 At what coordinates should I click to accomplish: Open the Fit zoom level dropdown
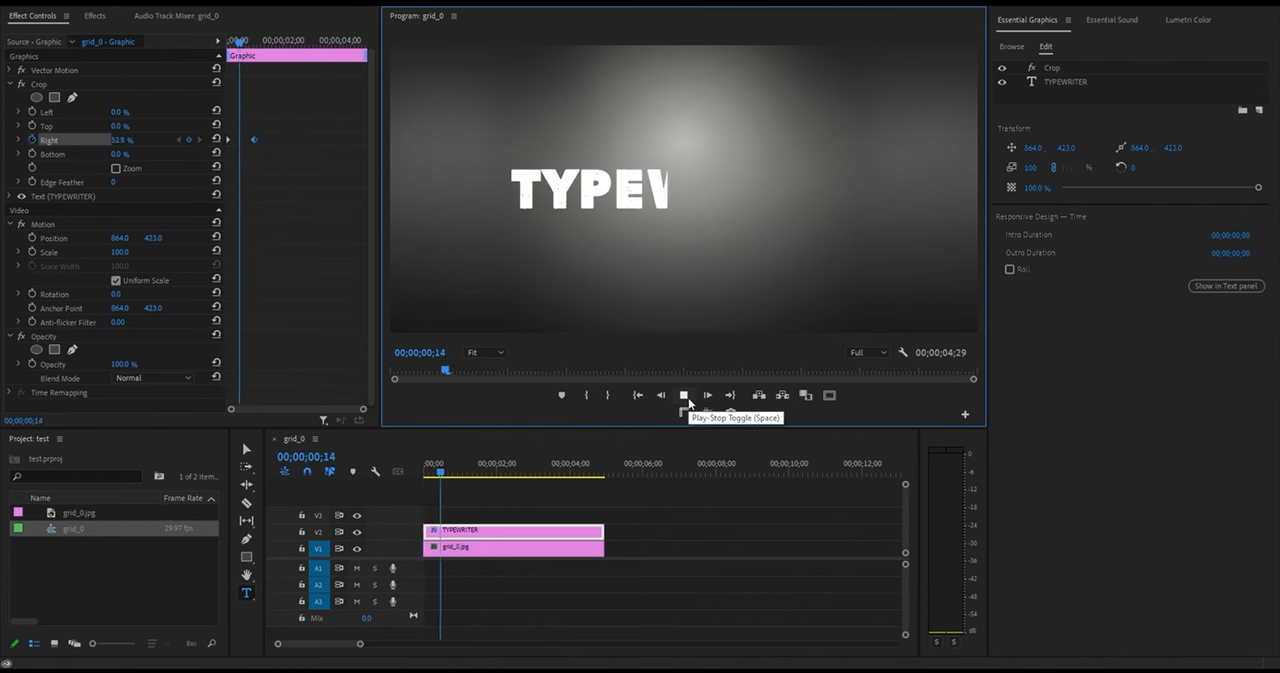pyautogui.click(x=486, y=352)
